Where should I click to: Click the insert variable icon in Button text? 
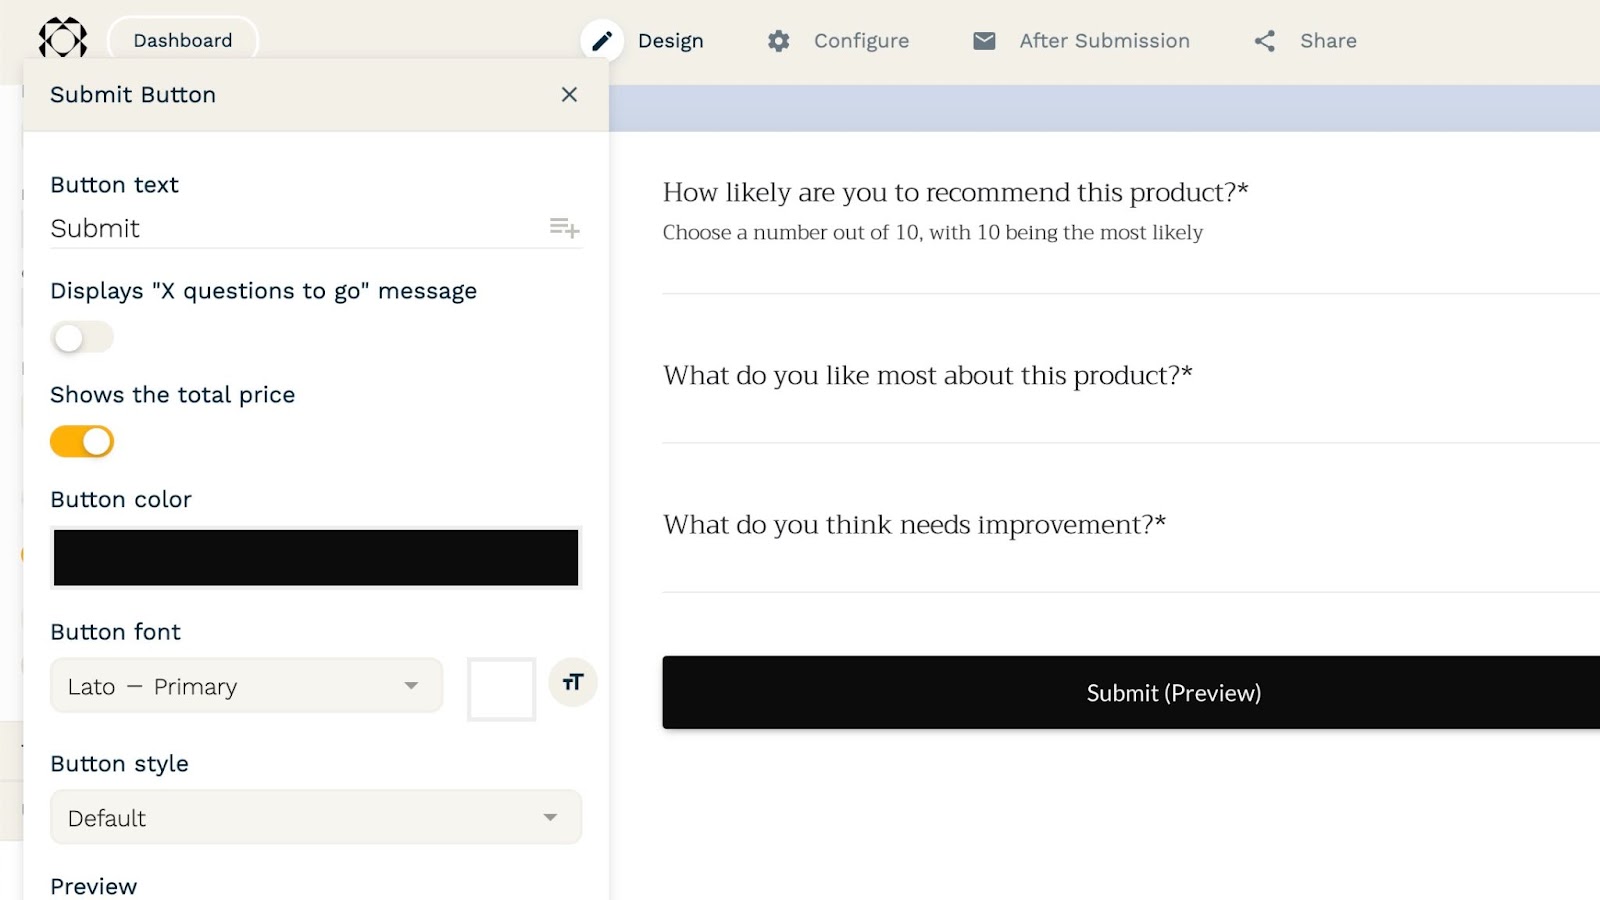[564, 228]
